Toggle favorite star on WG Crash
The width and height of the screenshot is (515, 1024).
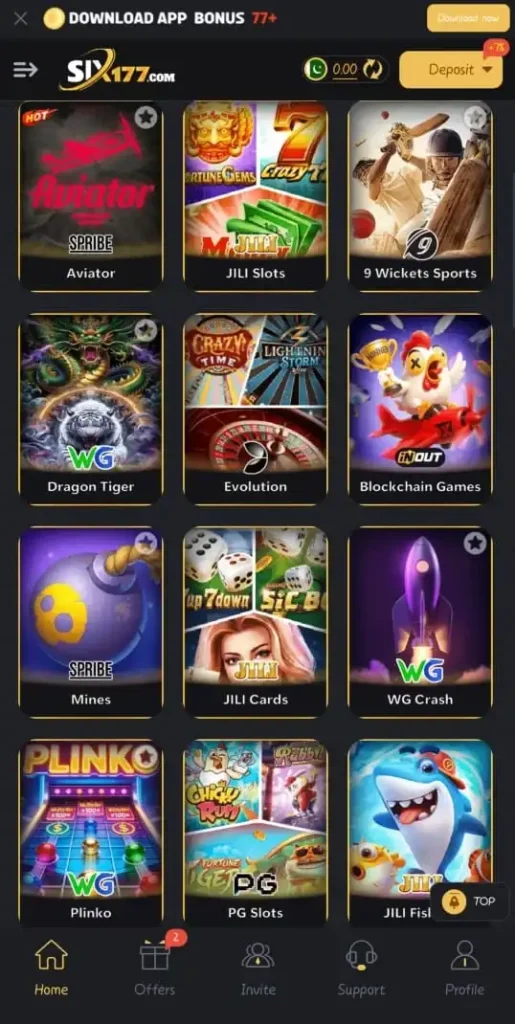click(475, 543)
